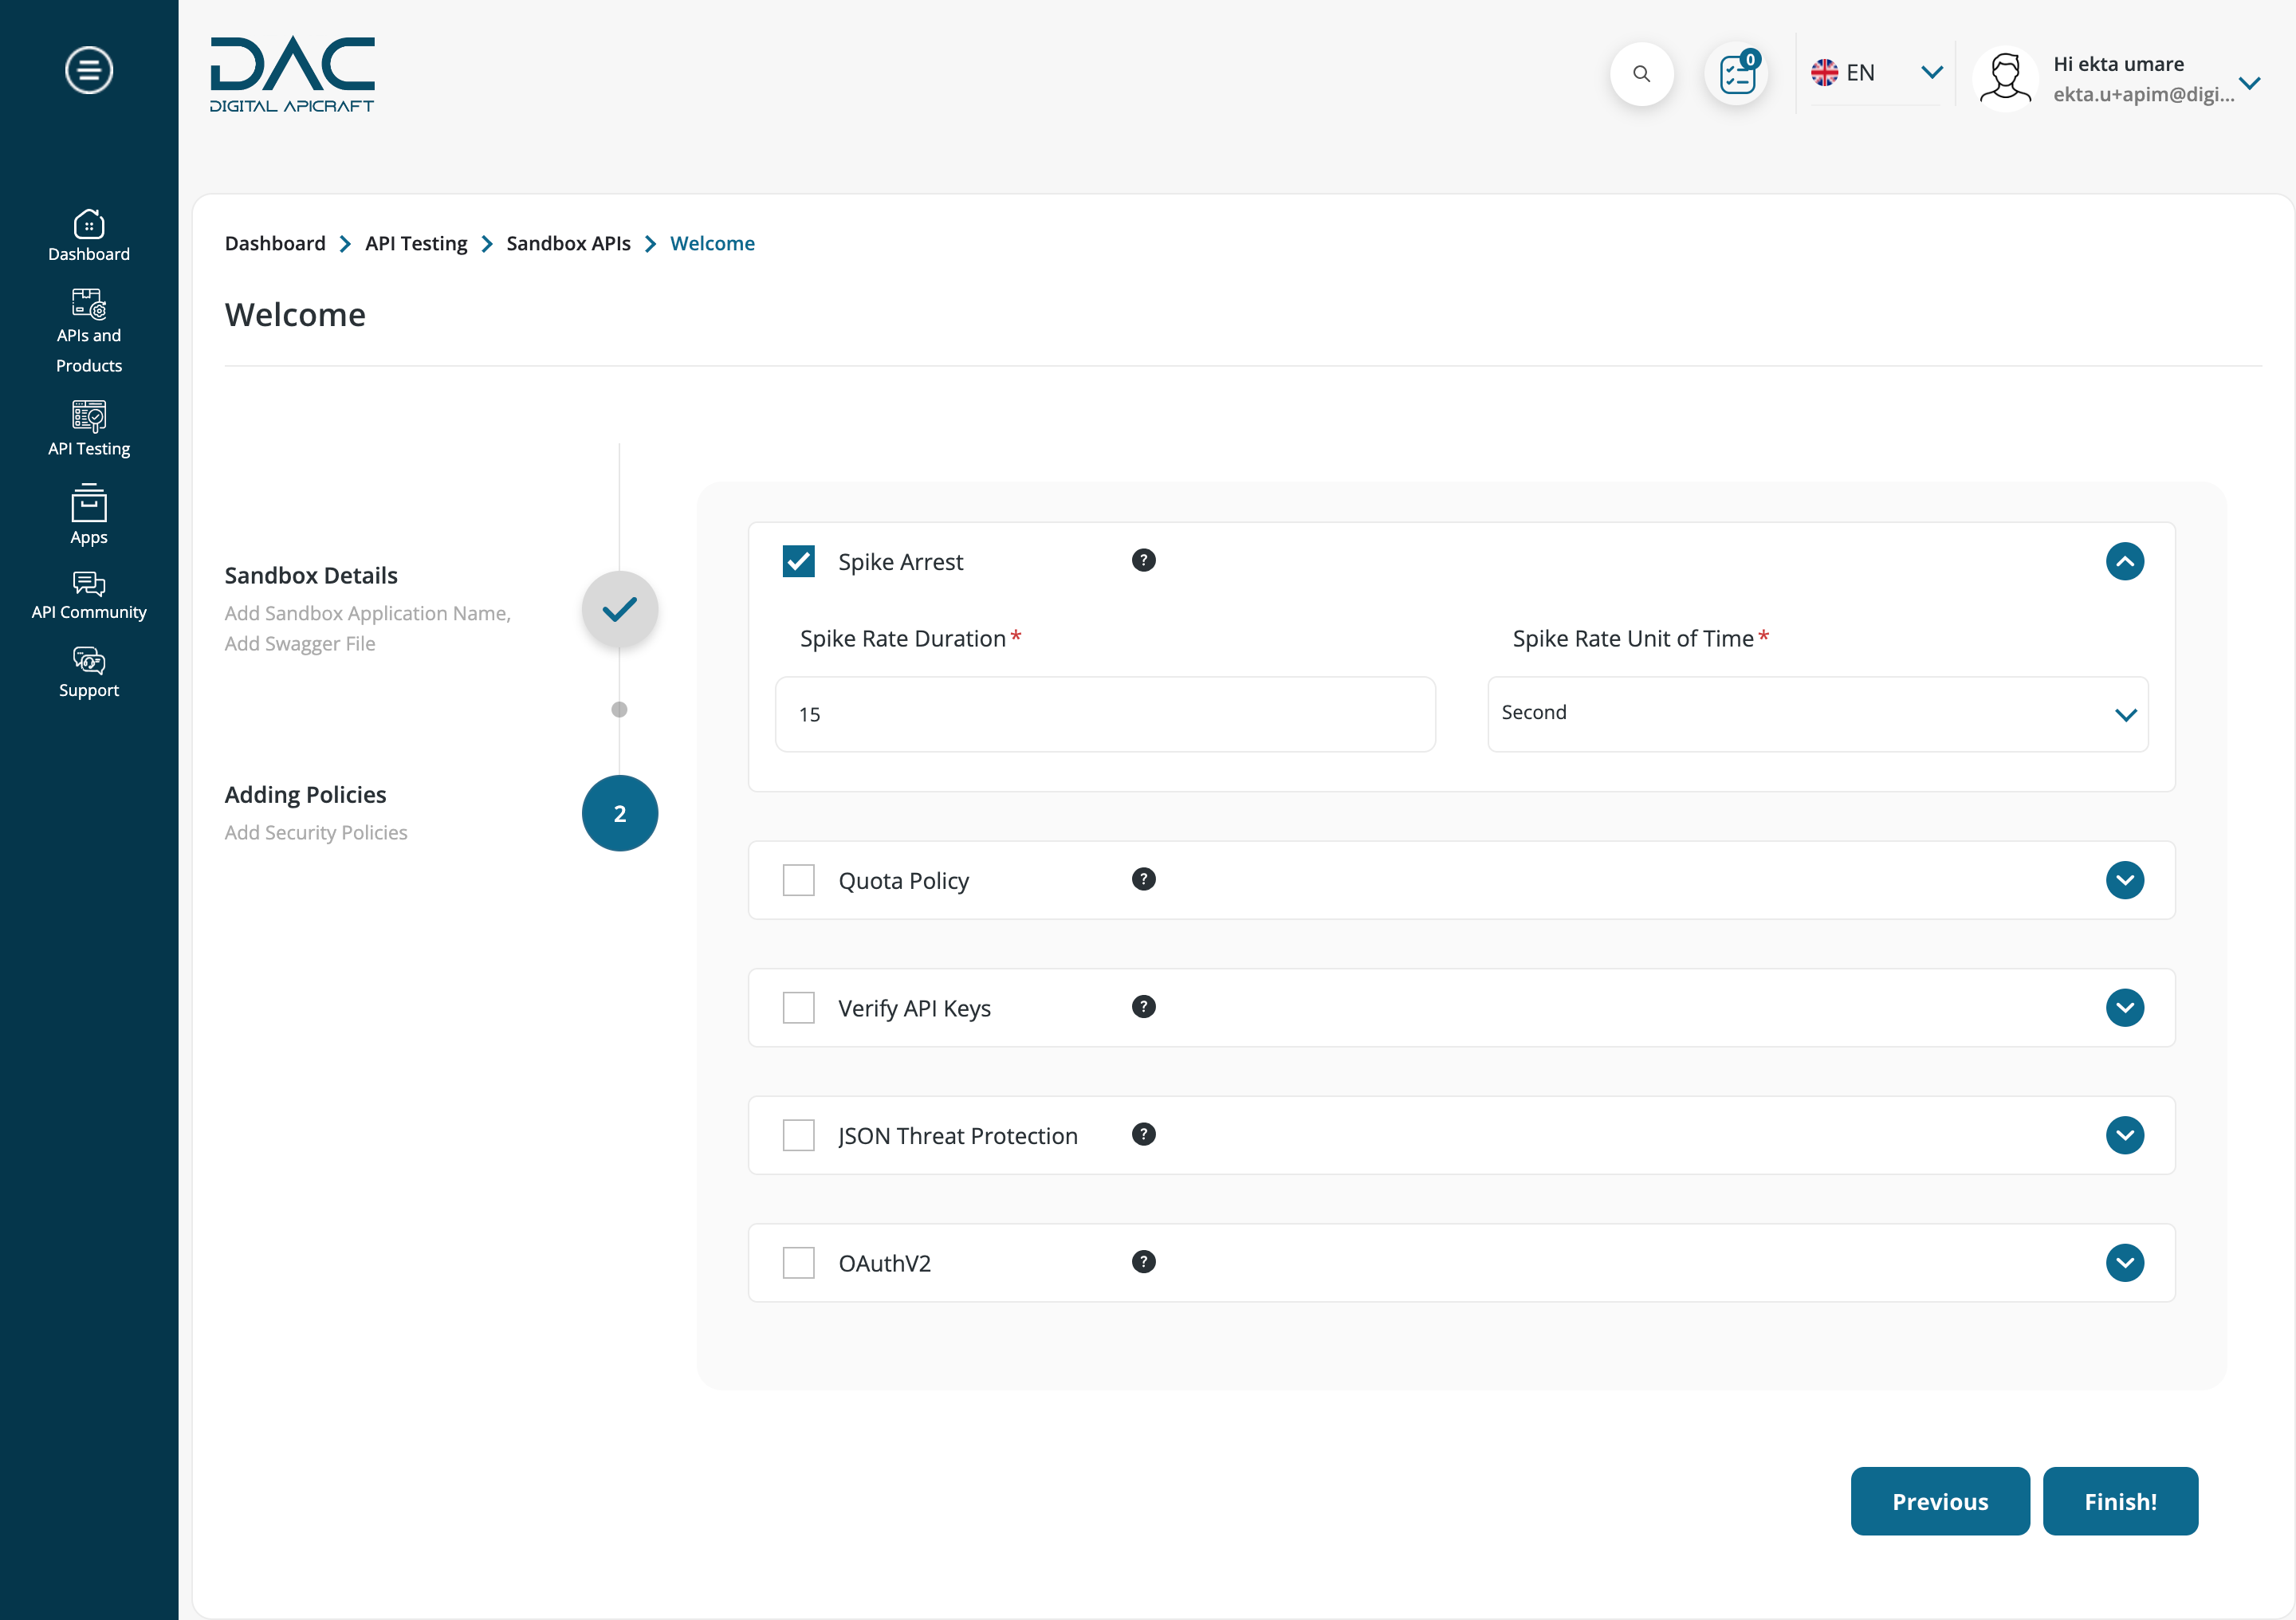This screenshot has width=2296, height=1620.
Task: Expand the Quota Policy panel
Action: pyautogui.click(x=2124, y=880)
